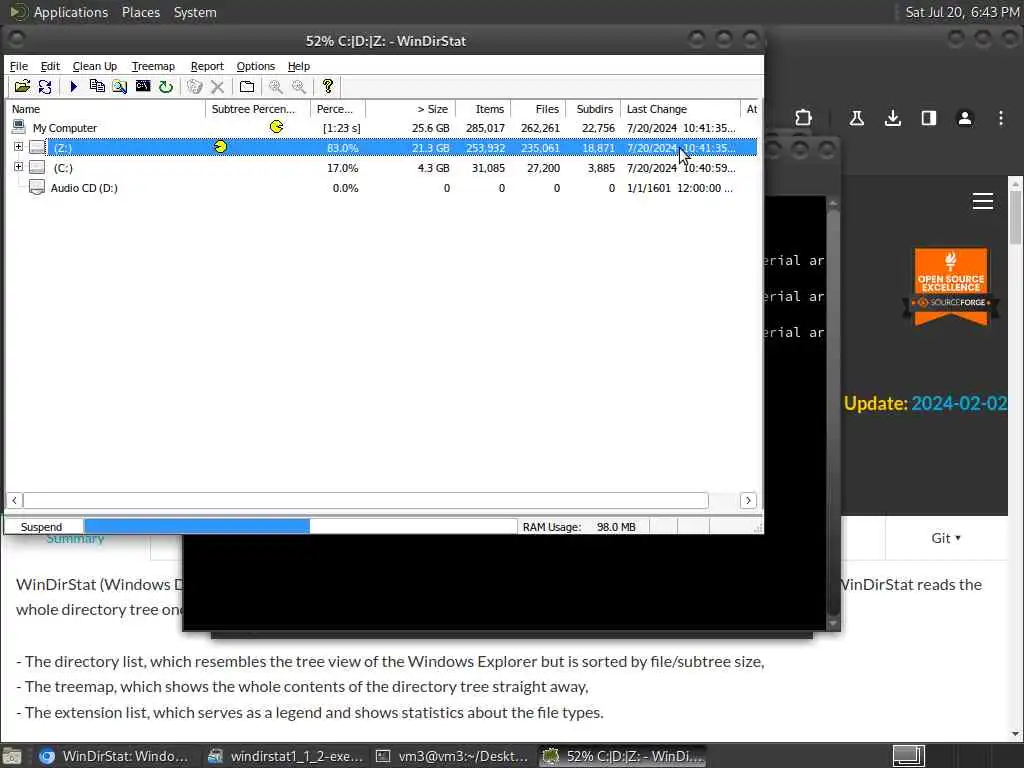This screenshot has width=1024, height=768.
Task: Click the pacman animation in Z: row
Action: [220, 147]
